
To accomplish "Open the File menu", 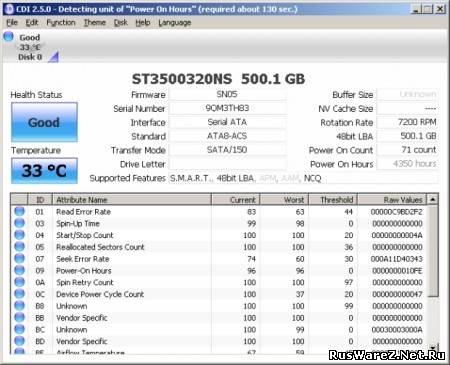I will [x=12, y=23].
